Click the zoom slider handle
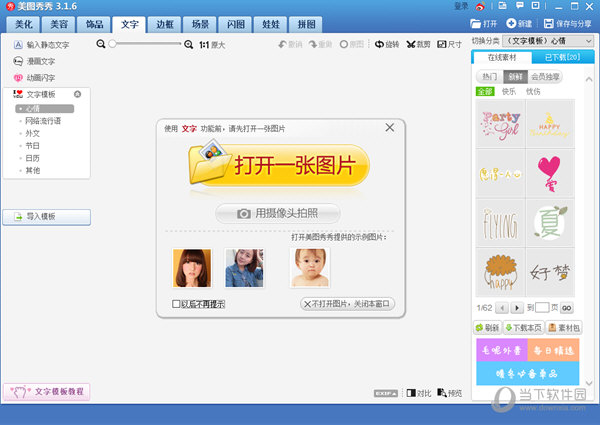The width and height of the screenshot is (600, 425). point(113,44)
